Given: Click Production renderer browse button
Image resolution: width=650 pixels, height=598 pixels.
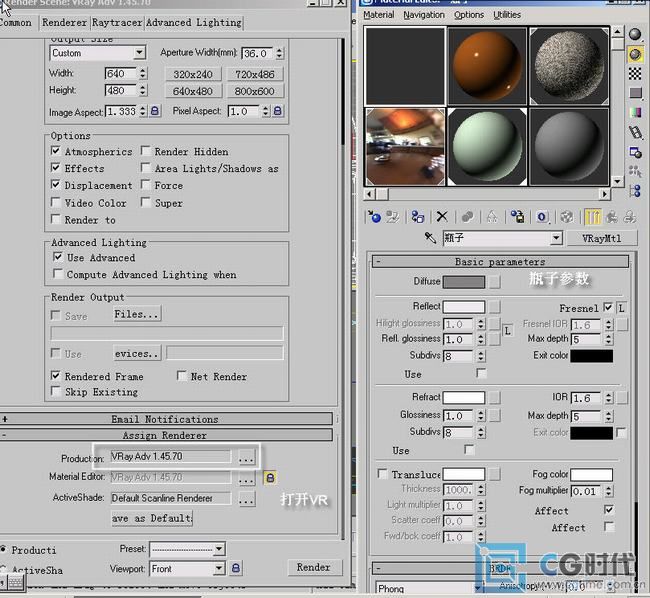Looking at the screenshot, I should pyautogui.click(x=246, y=458).
